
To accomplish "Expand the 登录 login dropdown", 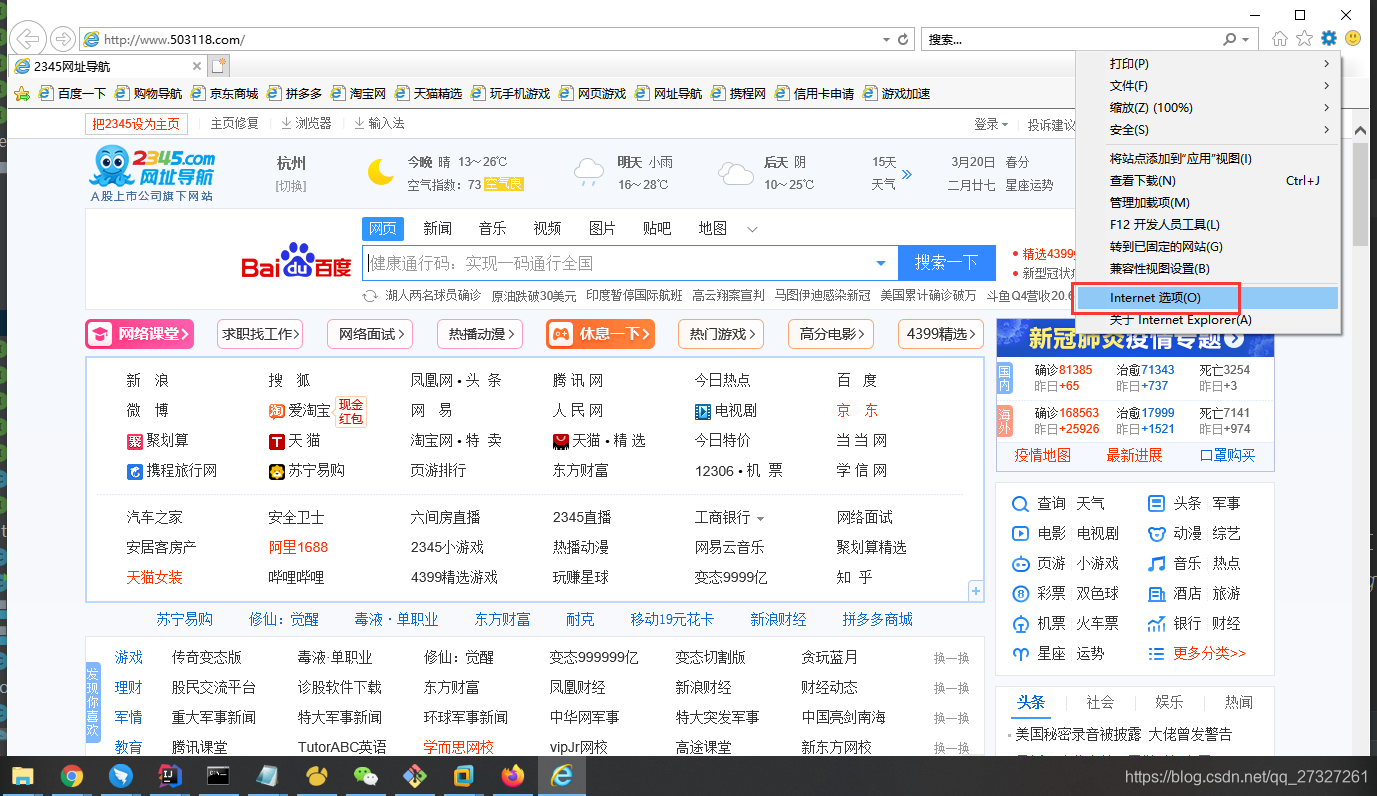I will coord(992,124).
